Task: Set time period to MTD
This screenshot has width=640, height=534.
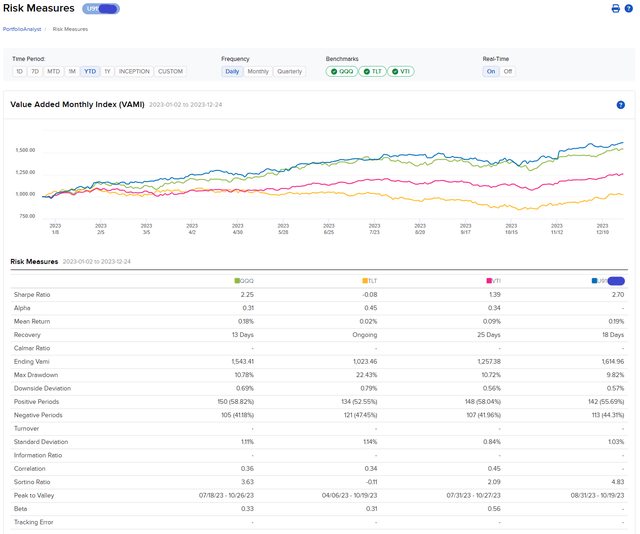Action: pyautogui.click(x=54, y=72)
